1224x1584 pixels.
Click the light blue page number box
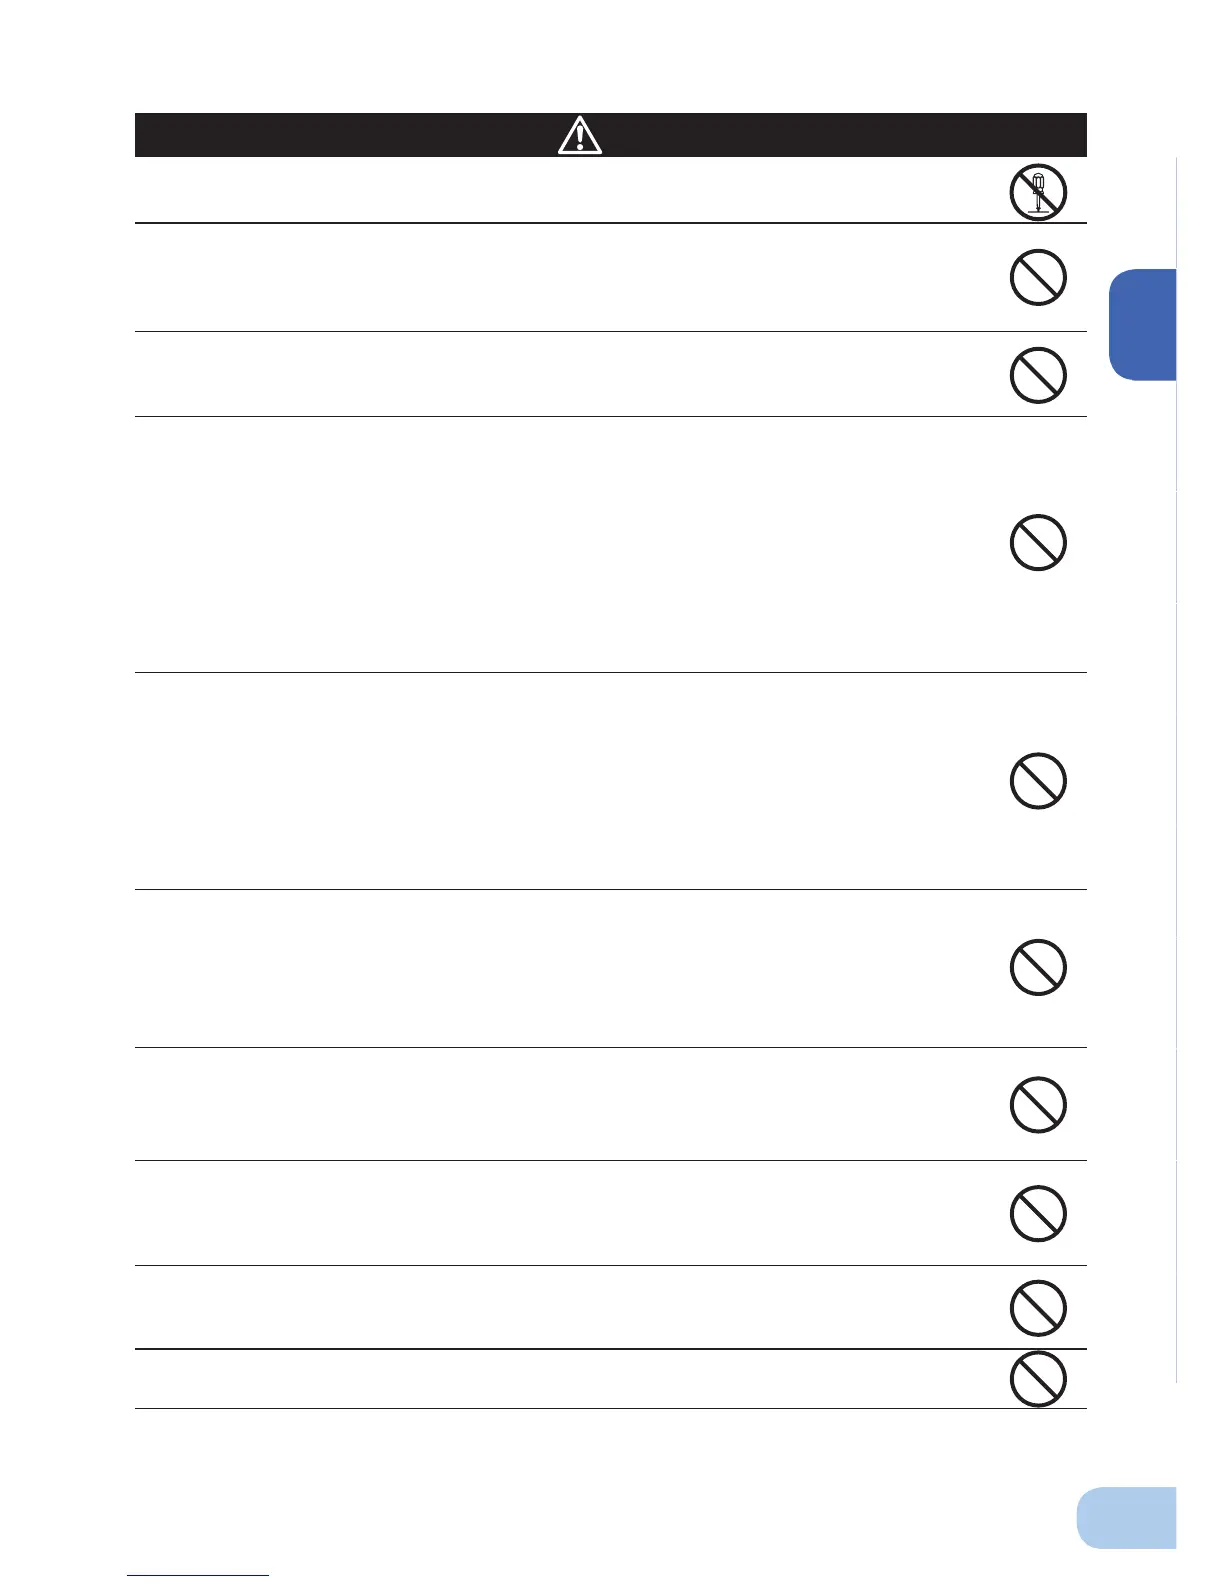coord(1127,1517)
